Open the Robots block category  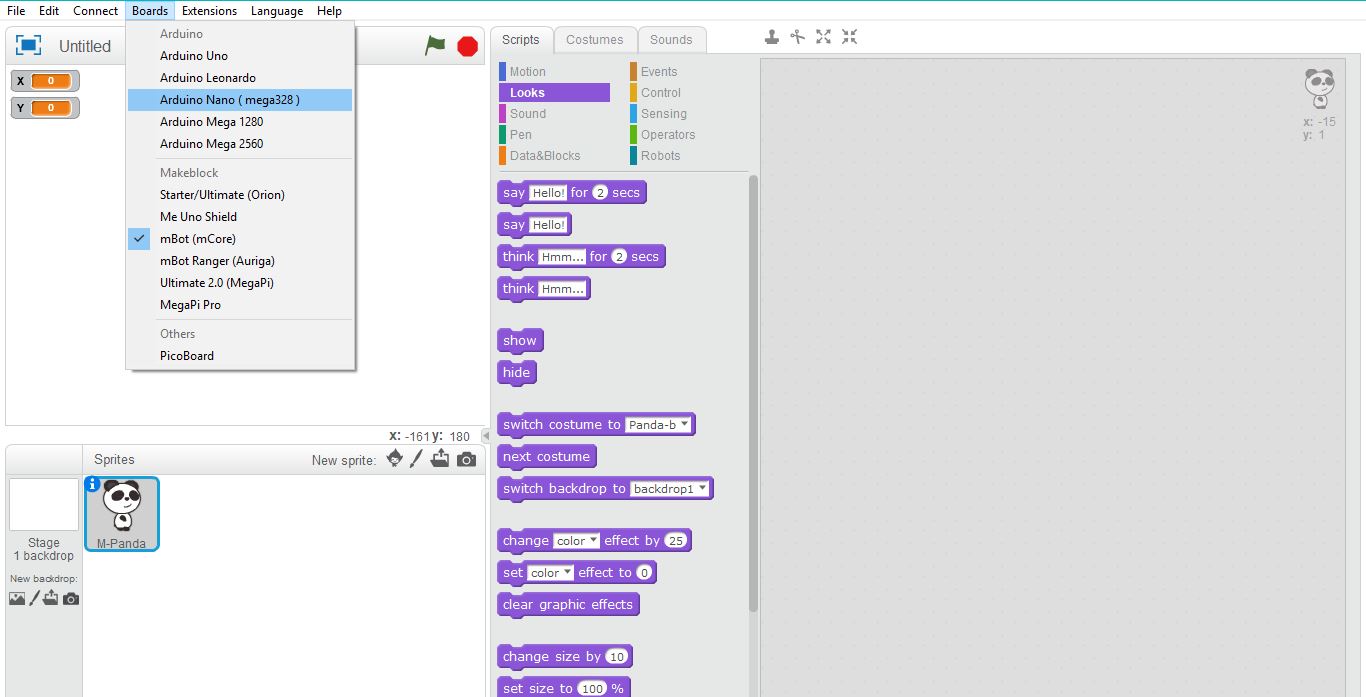[660, 156]
